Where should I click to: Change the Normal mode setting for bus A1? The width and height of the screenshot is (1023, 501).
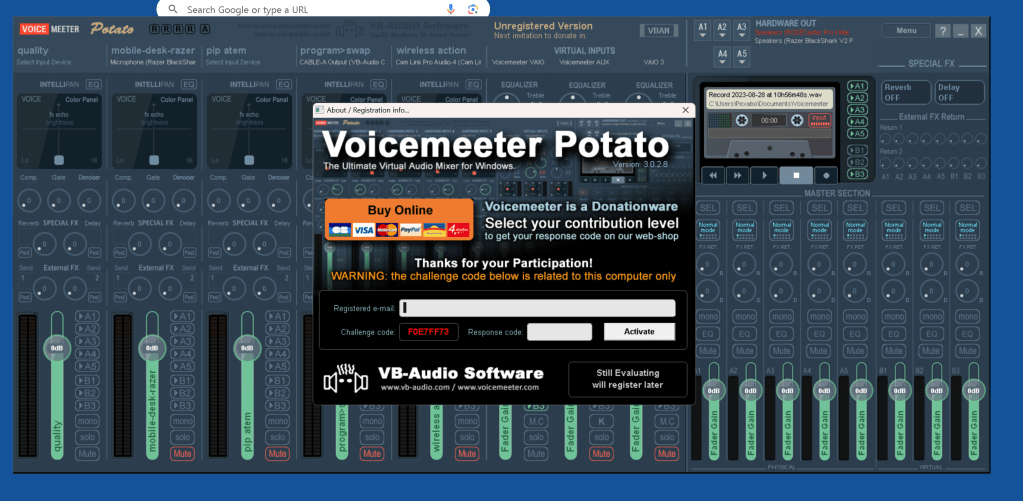tap(709, 229)
